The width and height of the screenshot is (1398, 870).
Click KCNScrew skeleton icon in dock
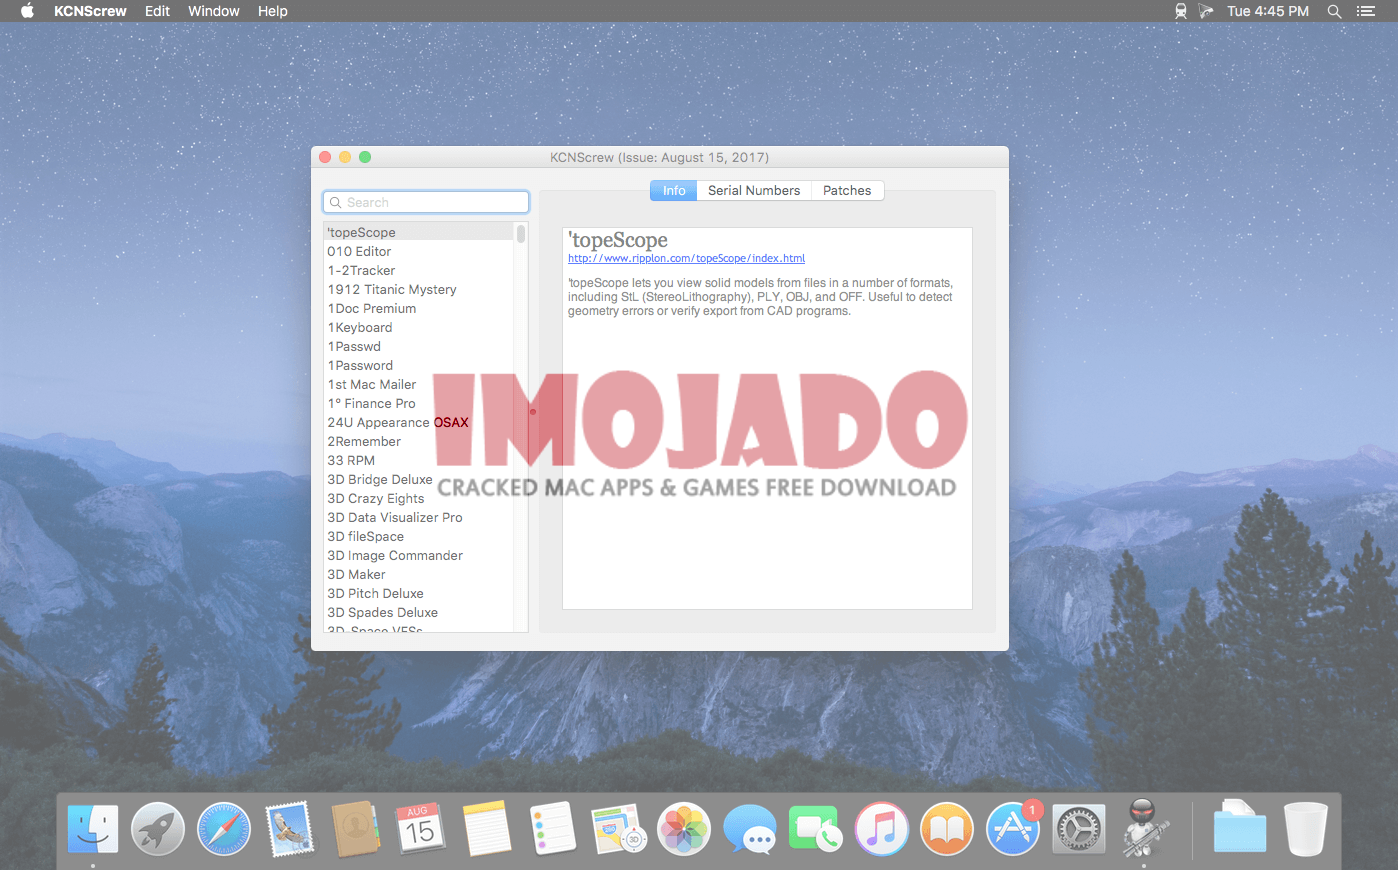1144,827
